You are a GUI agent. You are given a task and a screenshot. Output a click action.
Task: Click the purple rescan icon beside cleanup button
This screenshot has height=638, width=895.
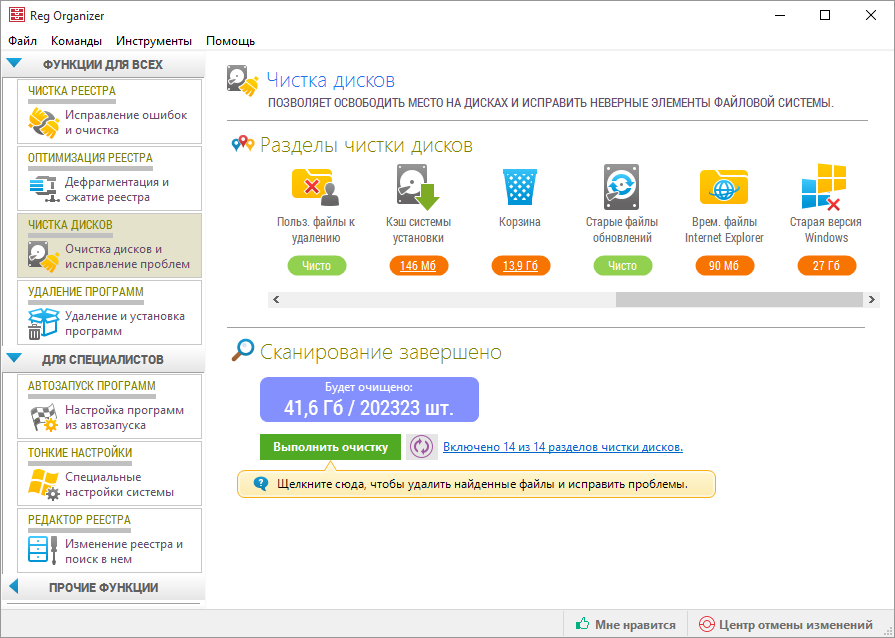coord(421,447)
